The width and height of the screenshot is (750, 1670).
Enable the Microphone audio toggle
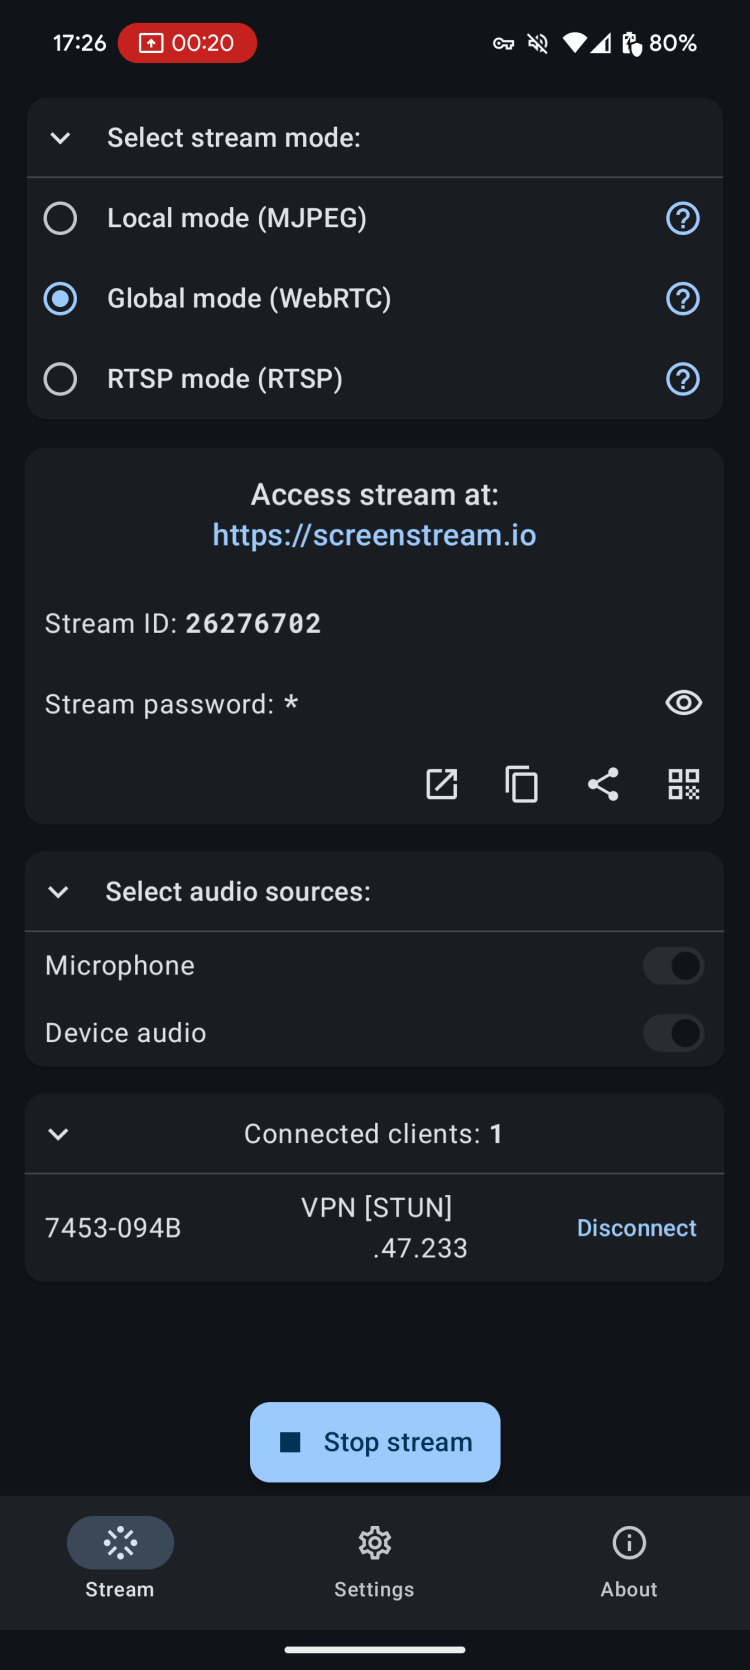(x=673, y=966)
